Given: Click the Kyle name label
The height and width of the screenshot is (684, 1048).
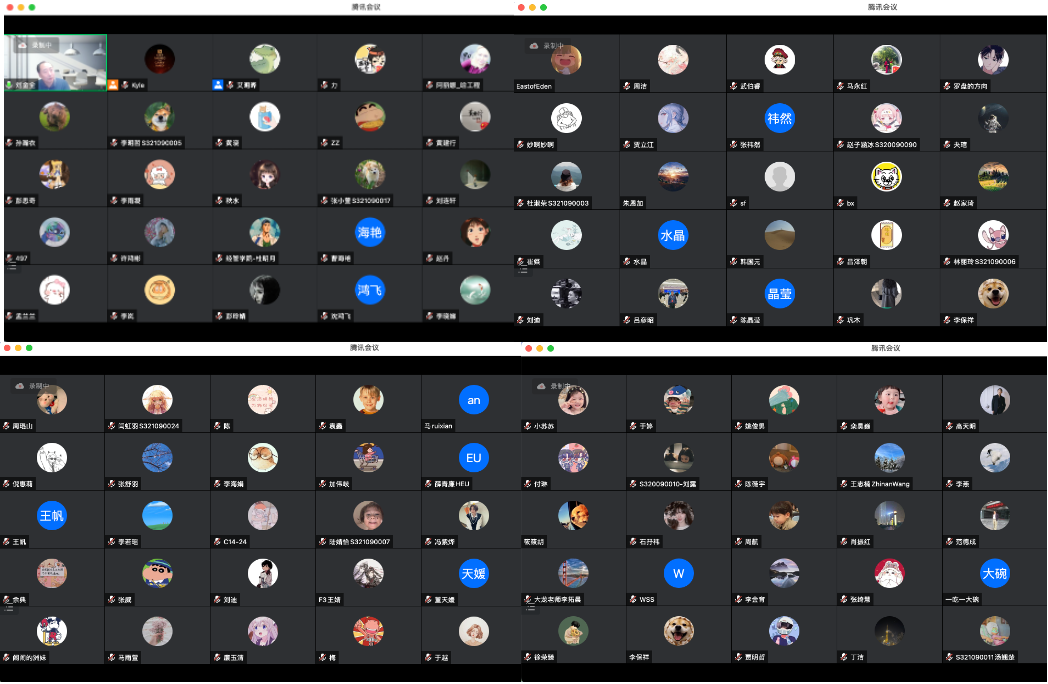Looking at the screenshot, I should tap(137, 85).
